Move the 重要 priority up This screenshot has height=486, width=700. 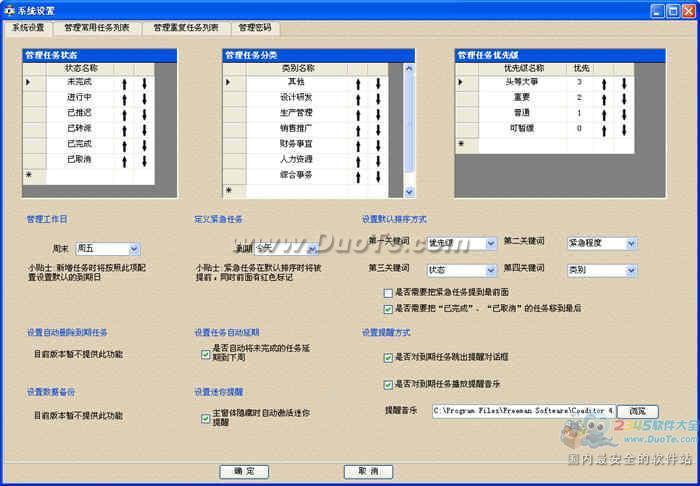(x=604, y=98)
